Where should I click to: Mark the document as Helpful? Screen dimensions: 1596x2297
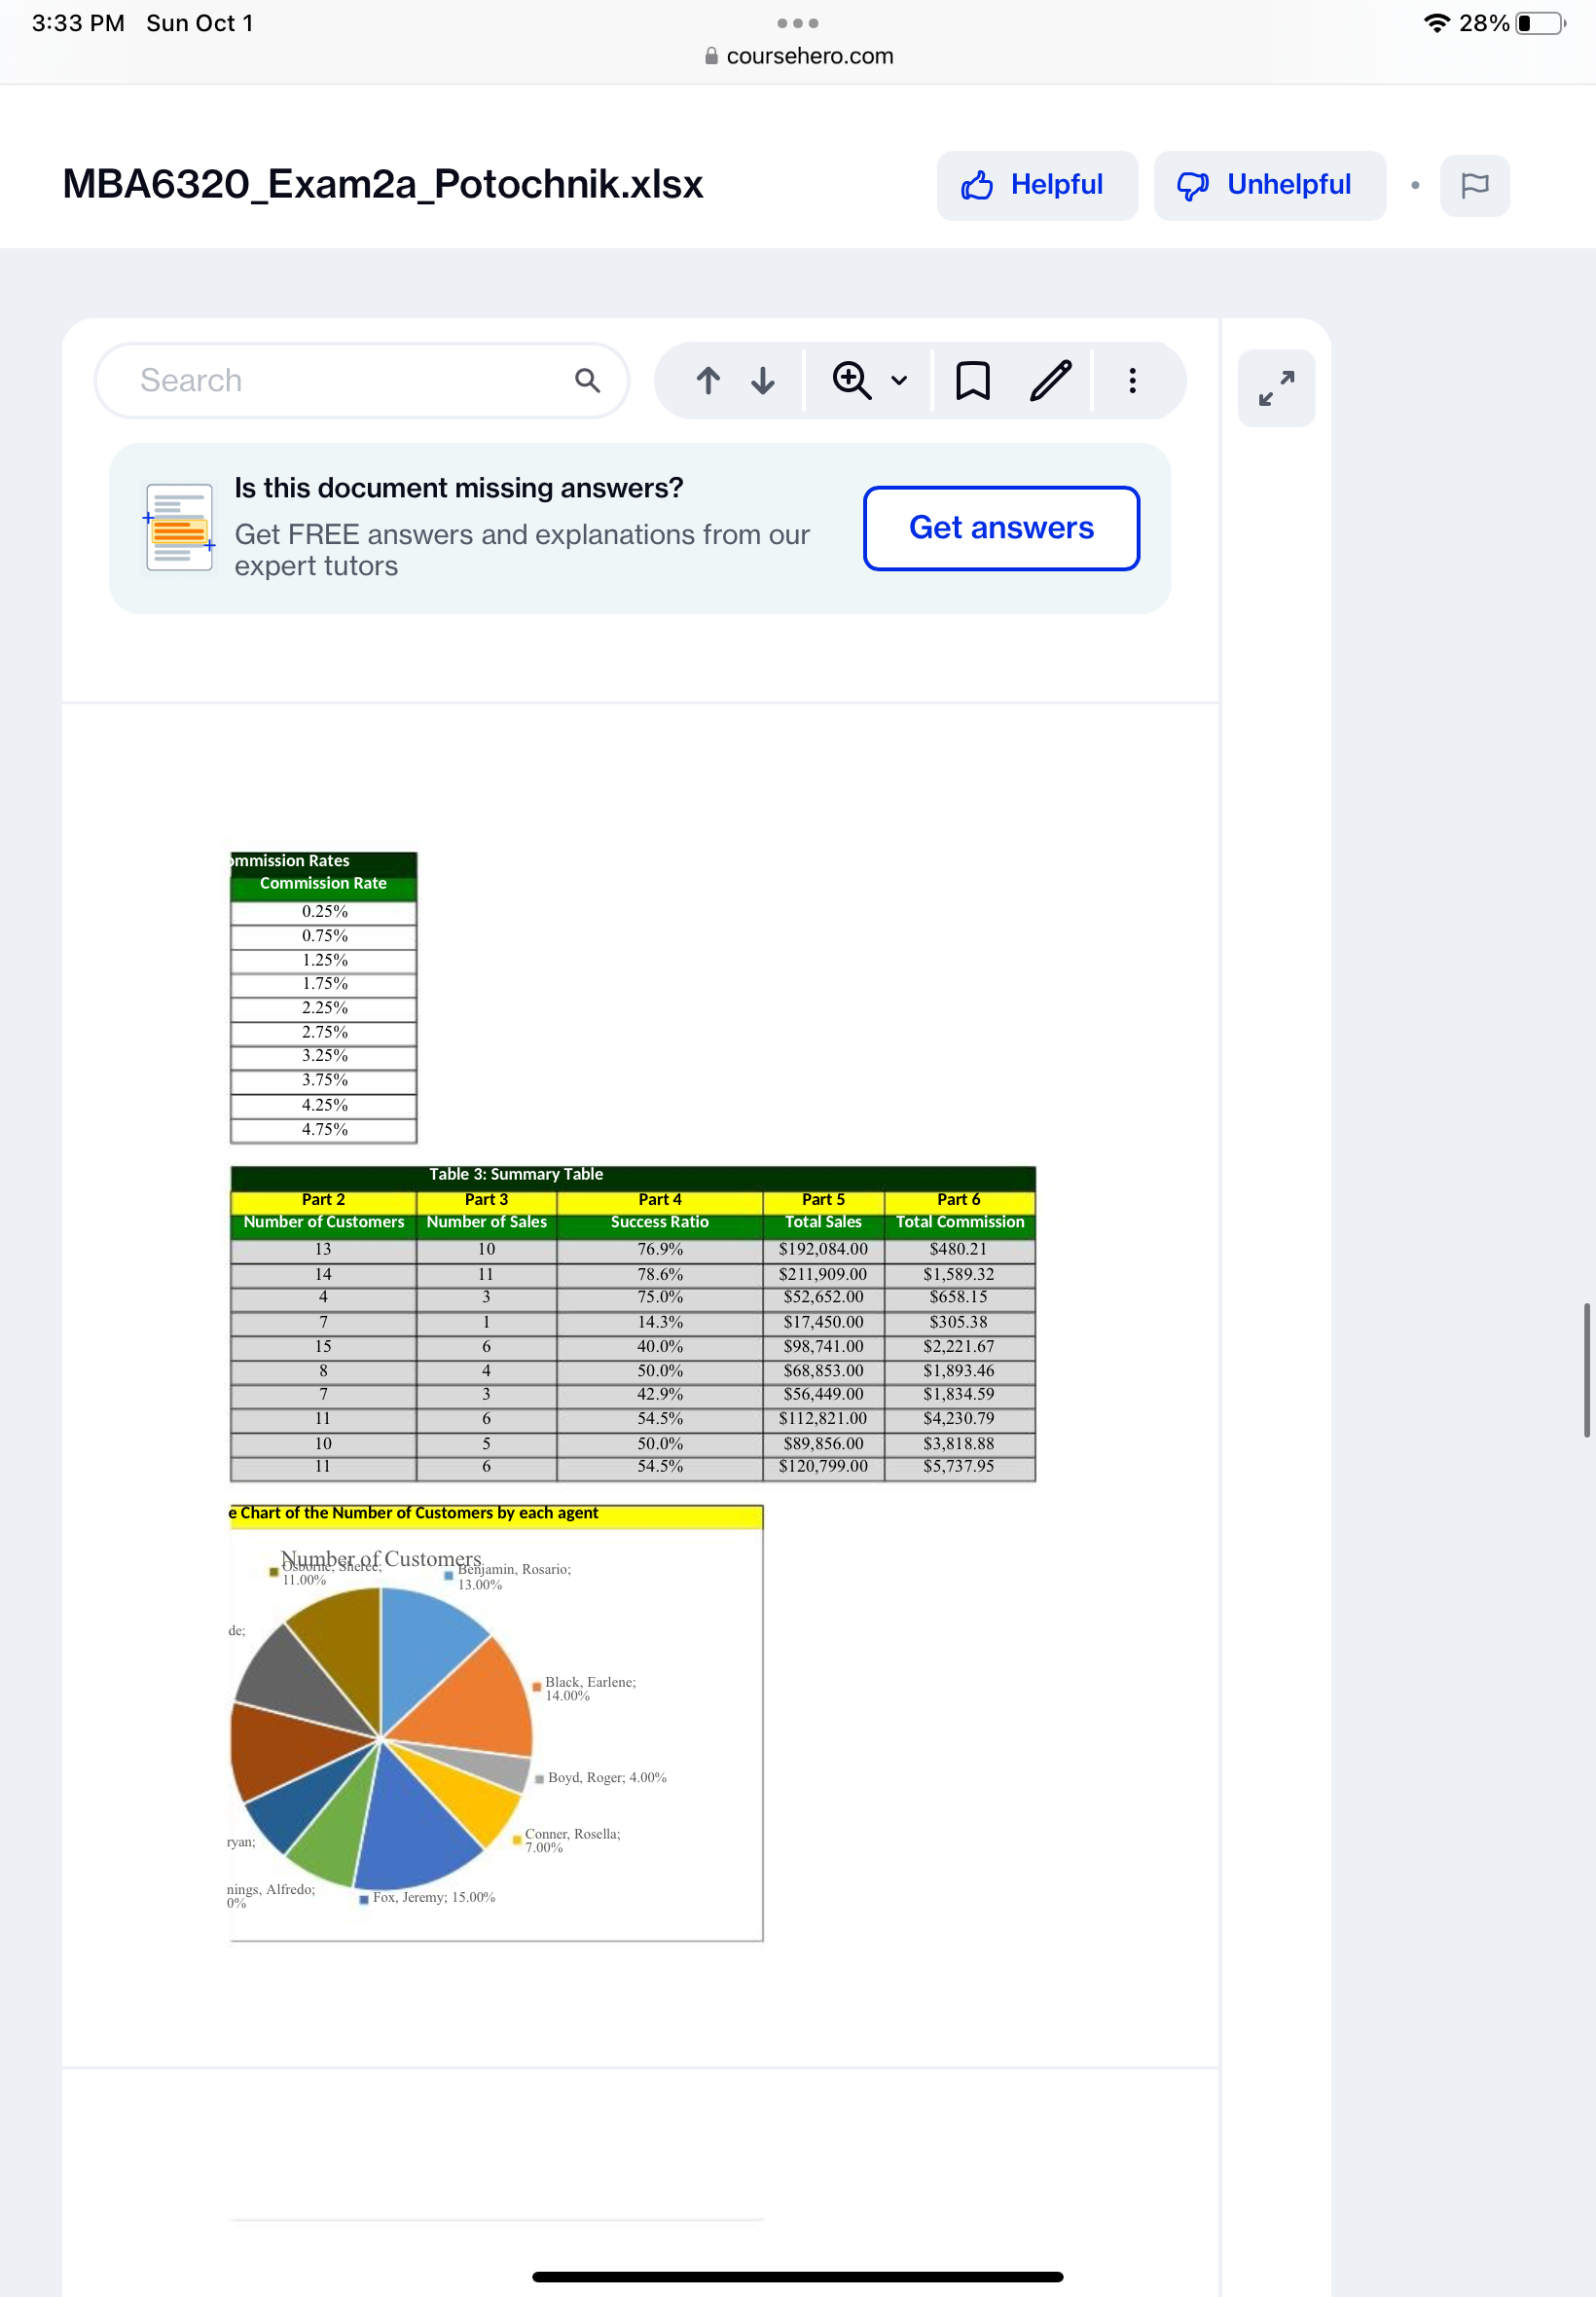(x=1036, y=185)
